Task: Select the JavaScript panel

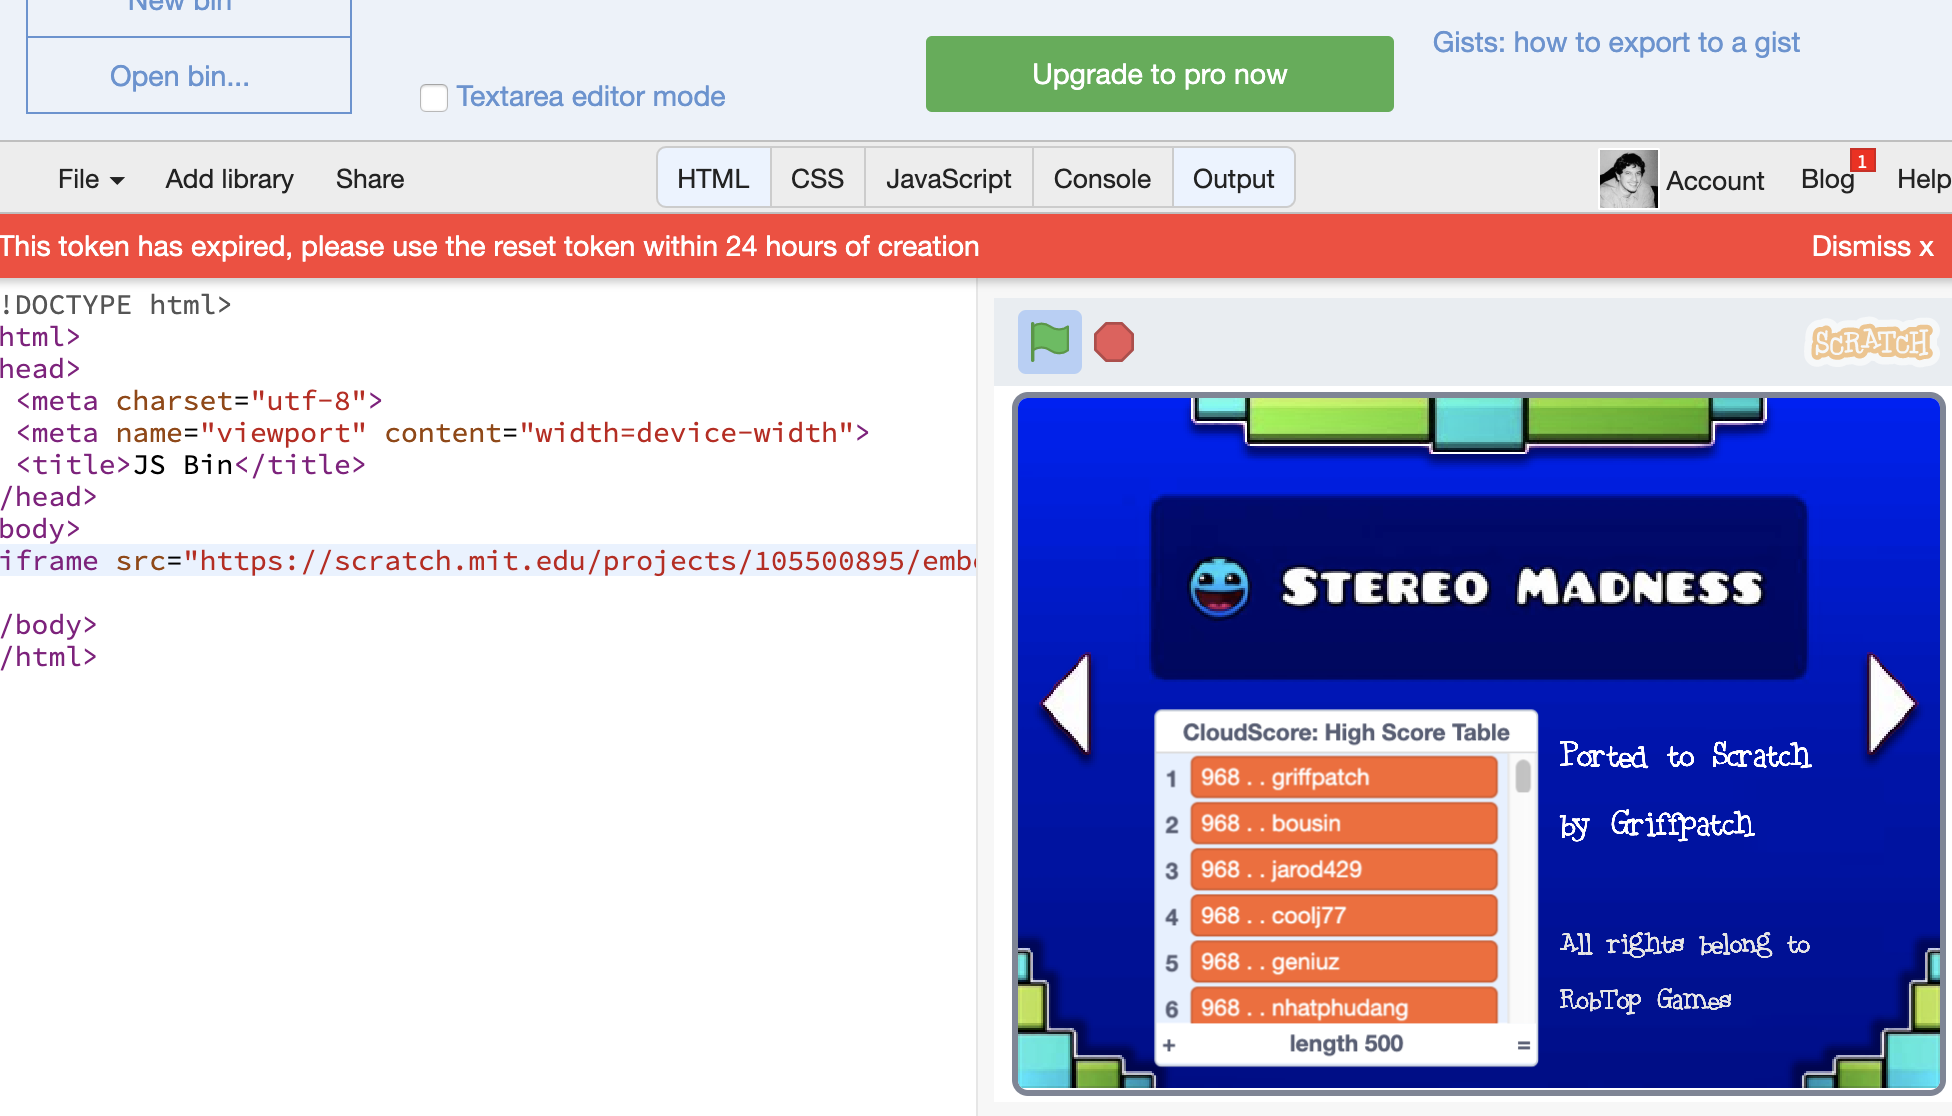Action: [948, 178]
